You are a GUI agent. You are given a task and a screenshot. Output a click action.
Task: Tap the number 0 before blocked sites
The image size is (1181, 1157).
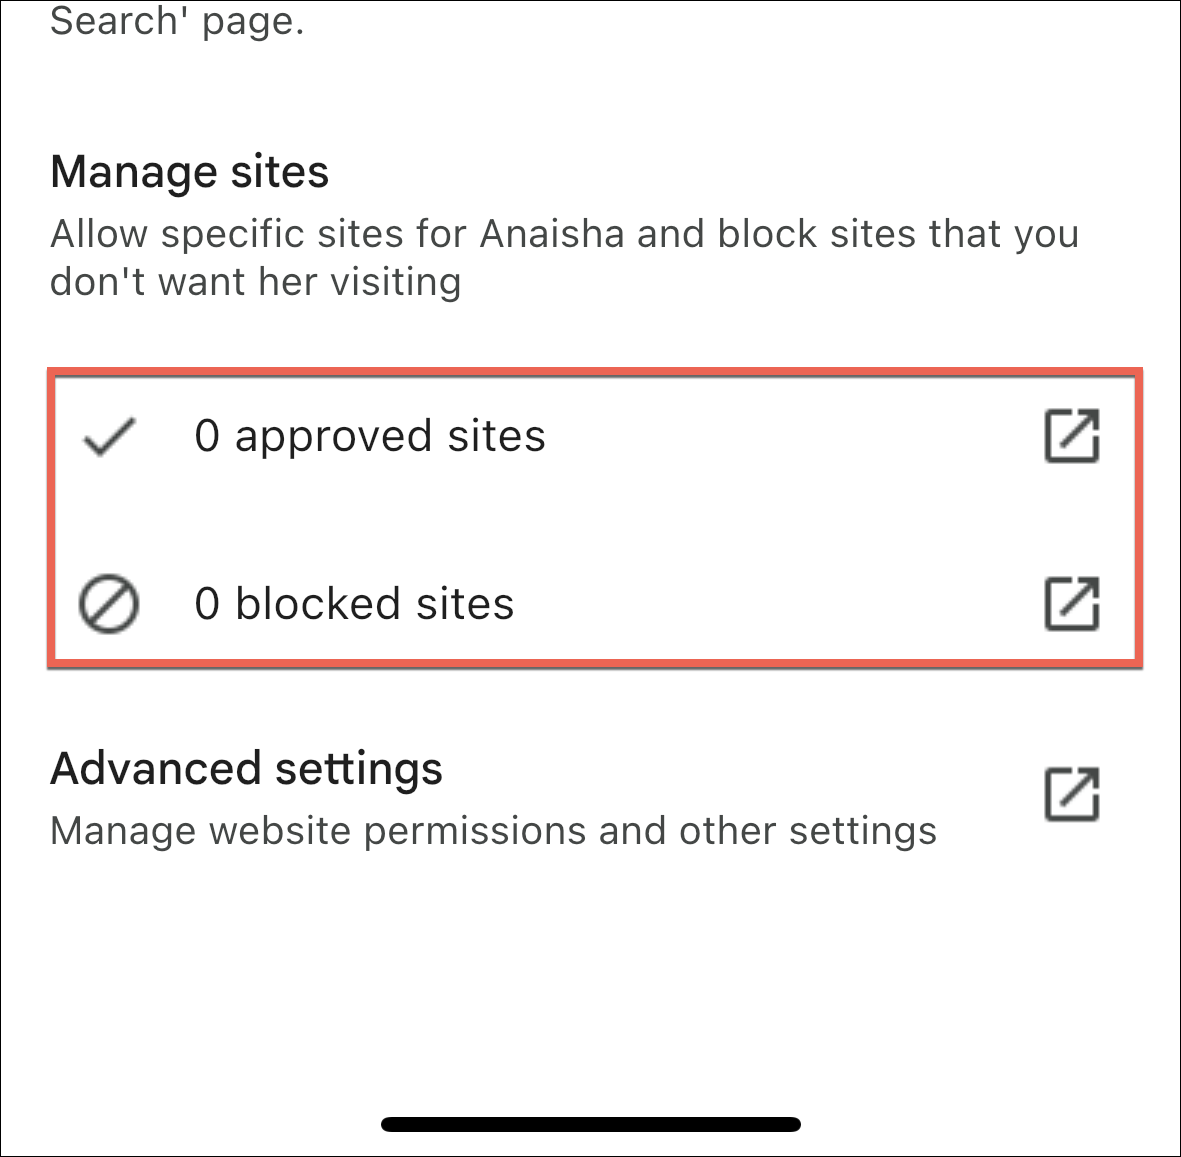[x=207, y=604]
